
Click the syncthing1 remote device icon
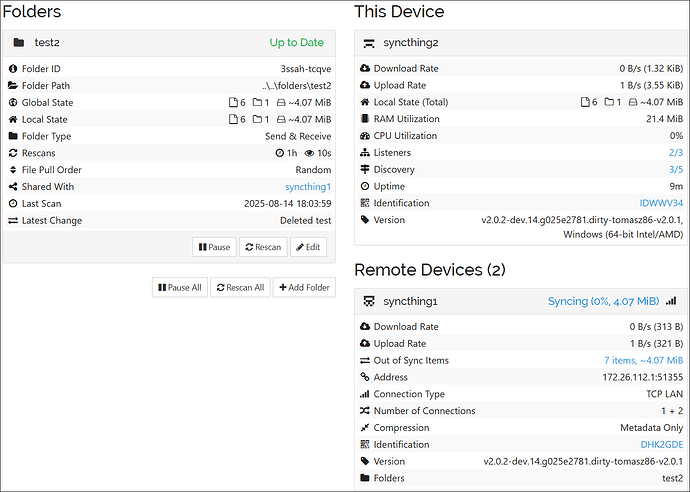pyautogui.click(x=369, y=301)
